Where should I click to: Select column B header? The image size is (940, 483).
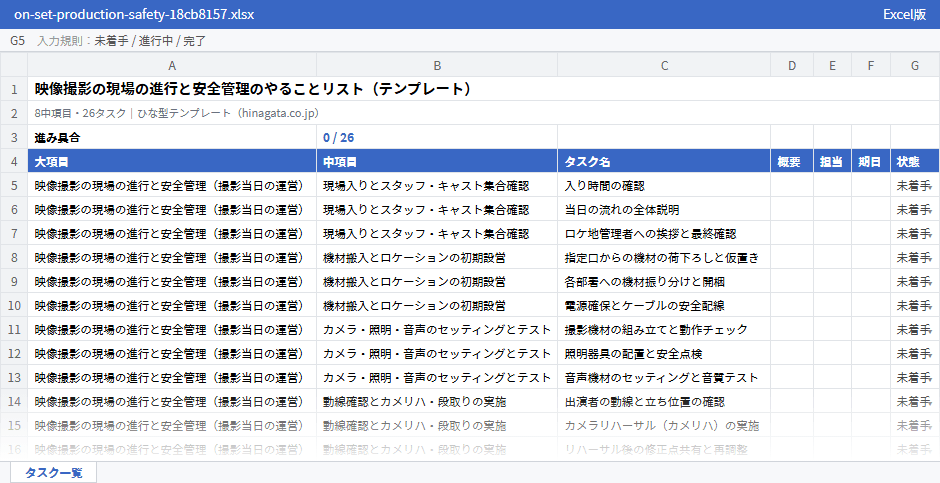(437, 65)
